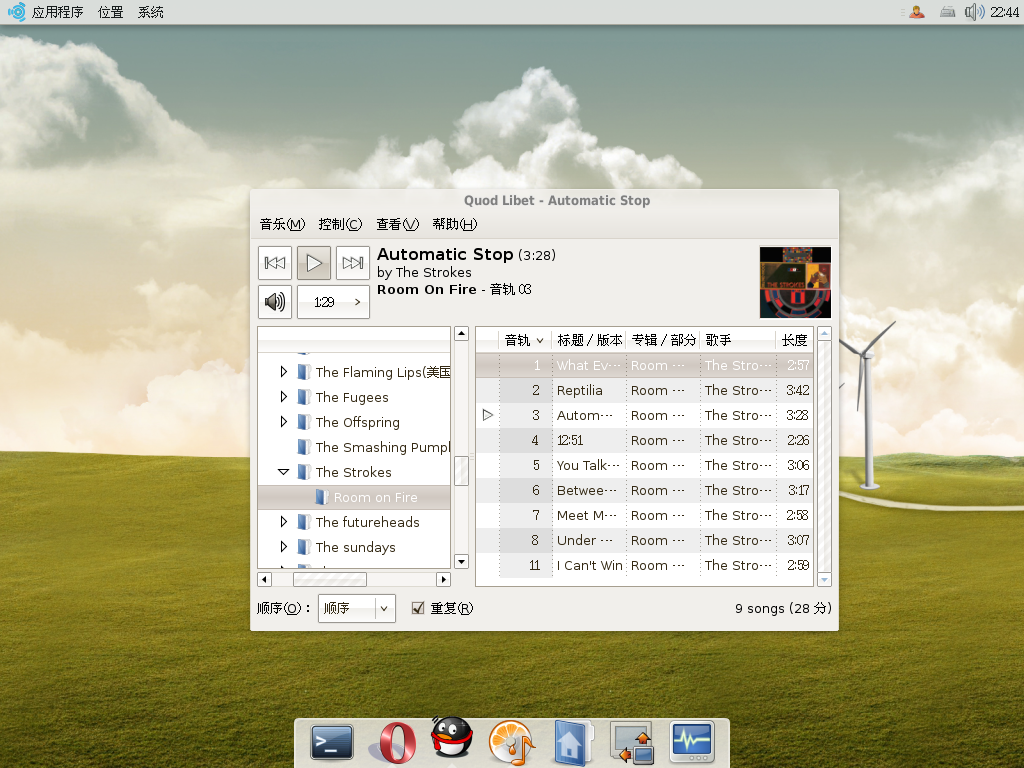
Task: Click the now-playing arrow on track 3
Action: click(487, 415)
